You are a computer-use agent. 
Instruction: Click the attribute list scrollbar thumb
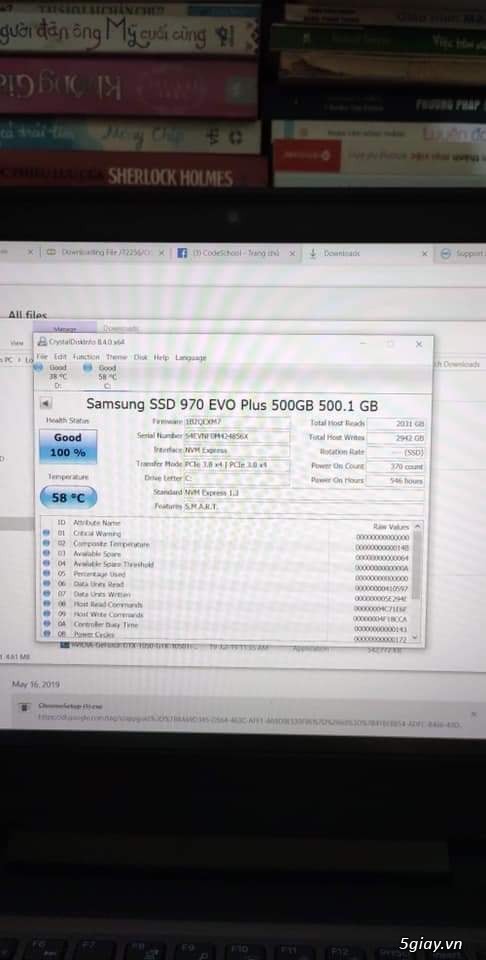click(417, 564)
